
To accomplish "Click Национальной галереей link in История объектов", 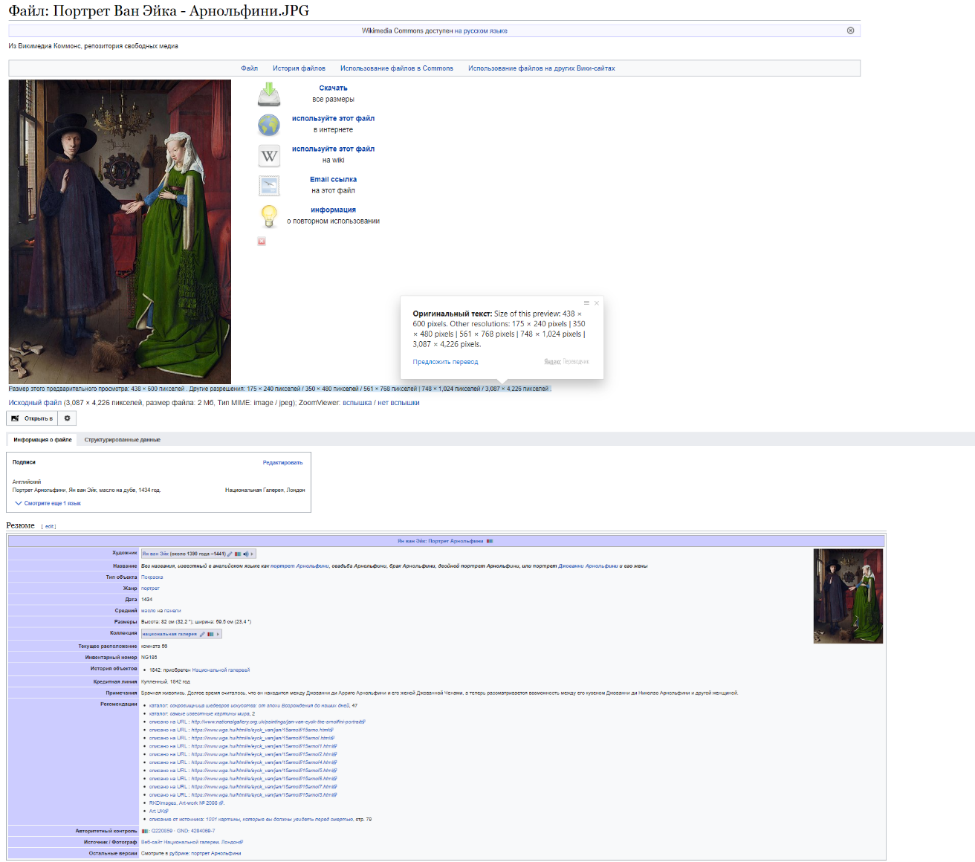I will [x=221, y=670].
